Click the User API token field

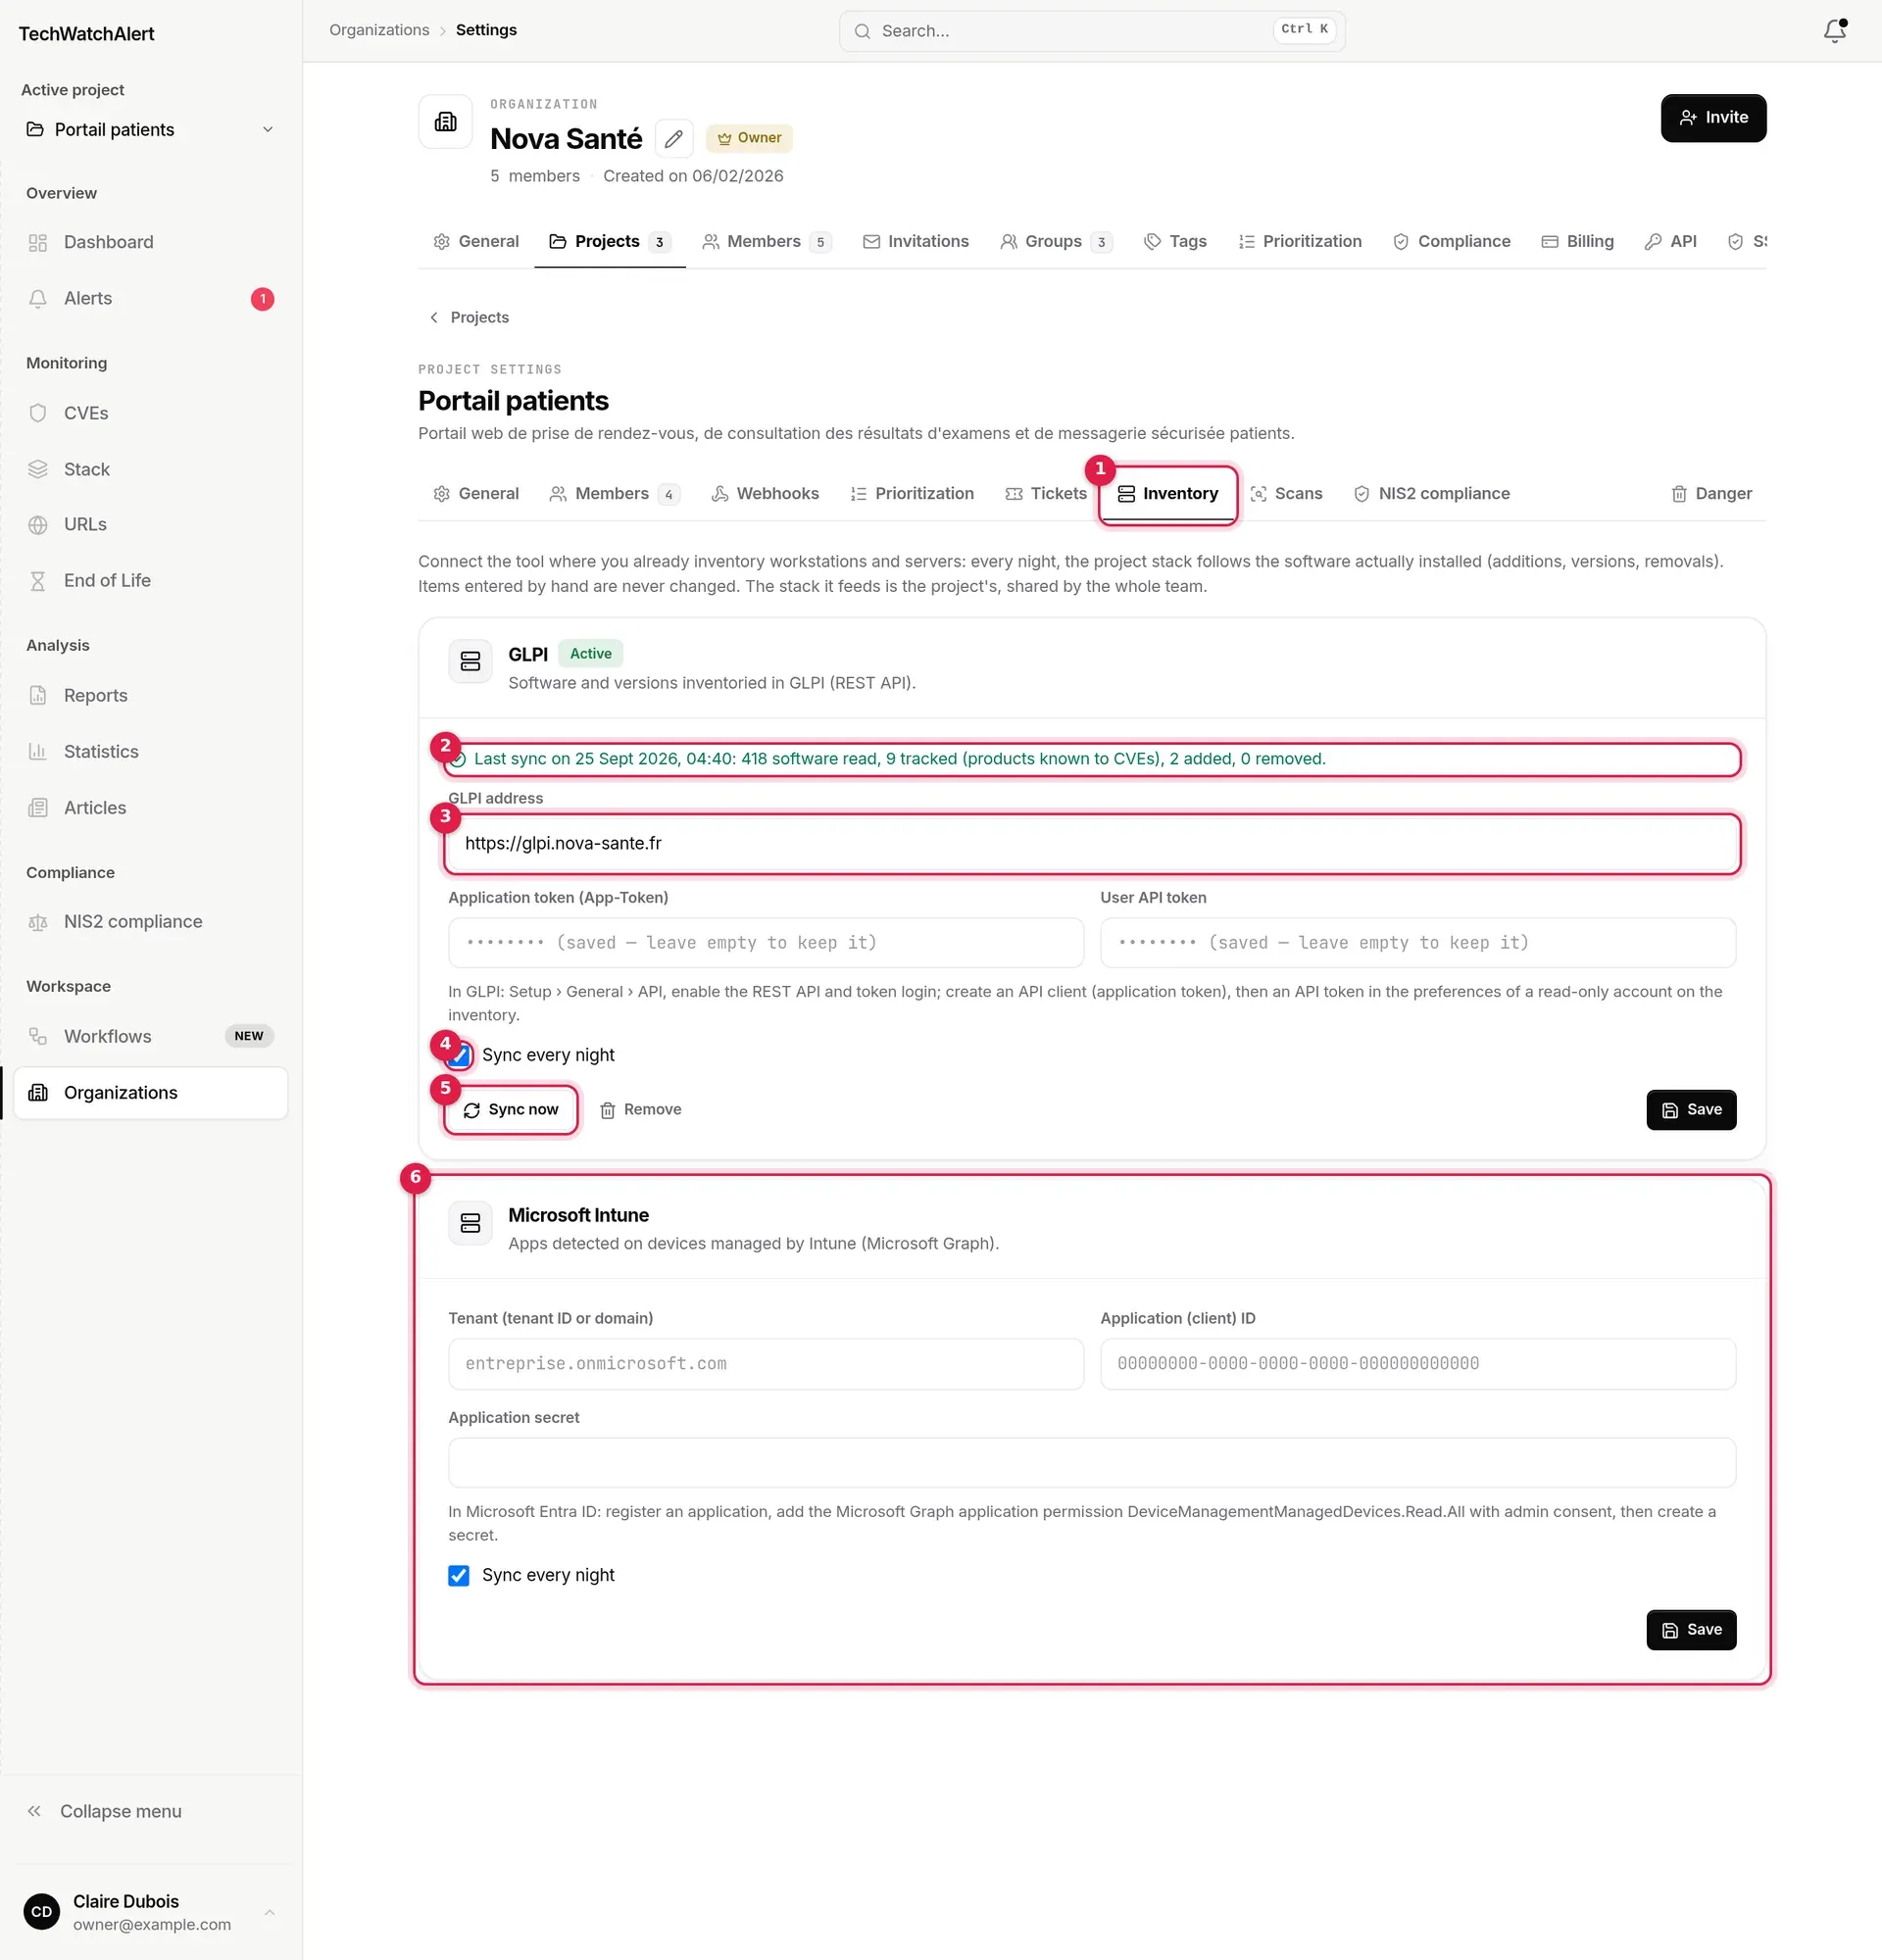[1418, 943]
